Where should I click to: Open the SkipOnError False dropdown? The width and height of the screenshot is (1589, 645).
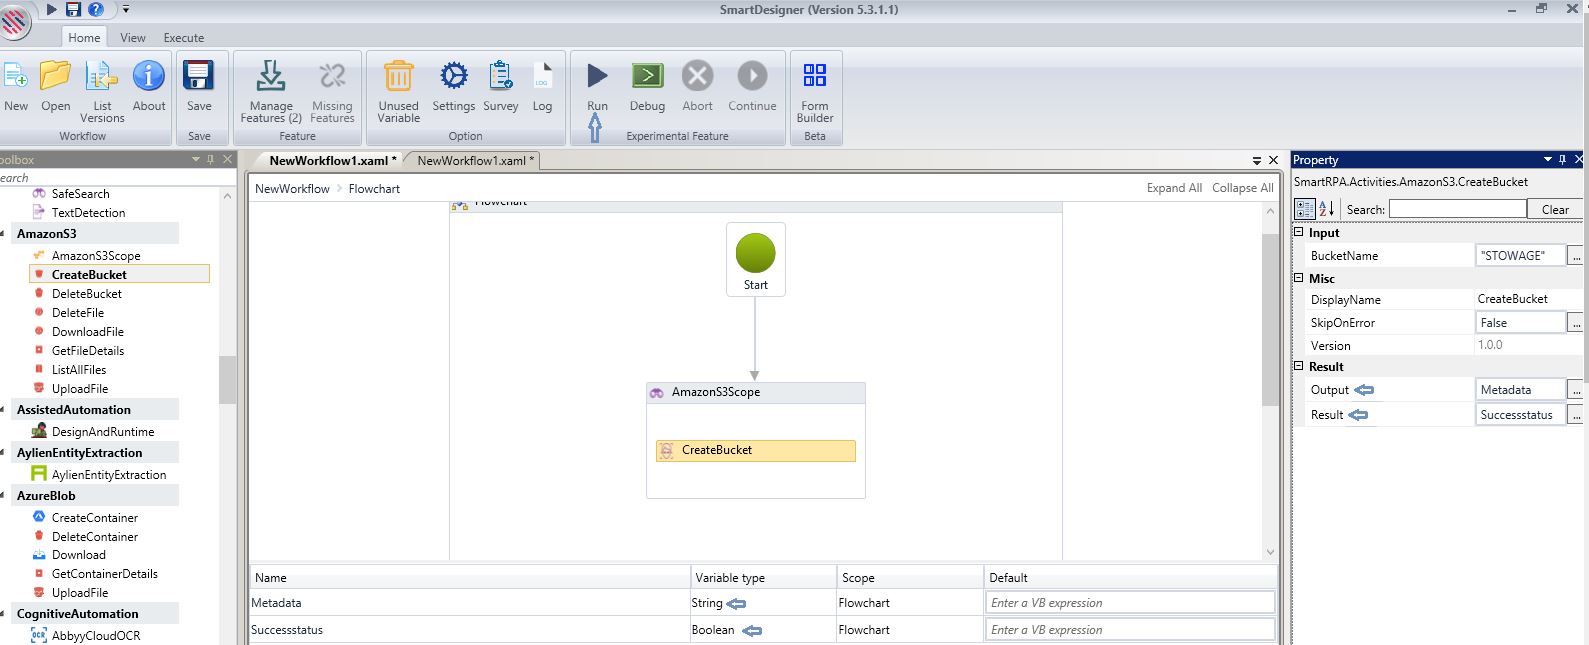1520,323
